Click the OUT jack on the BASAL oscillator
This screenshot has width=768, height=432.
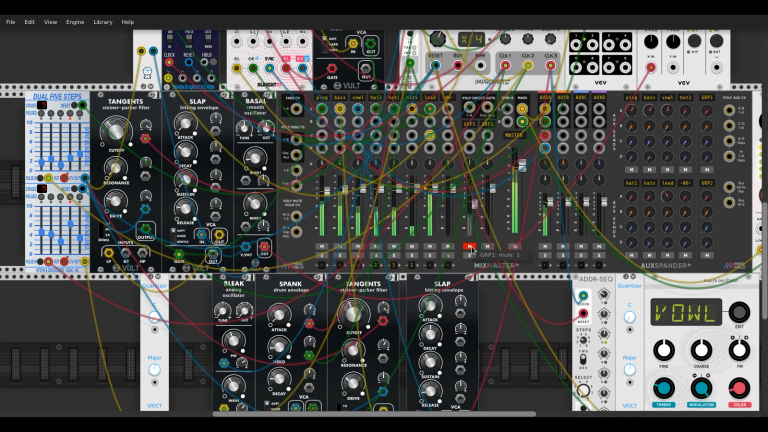coord(264,246)
